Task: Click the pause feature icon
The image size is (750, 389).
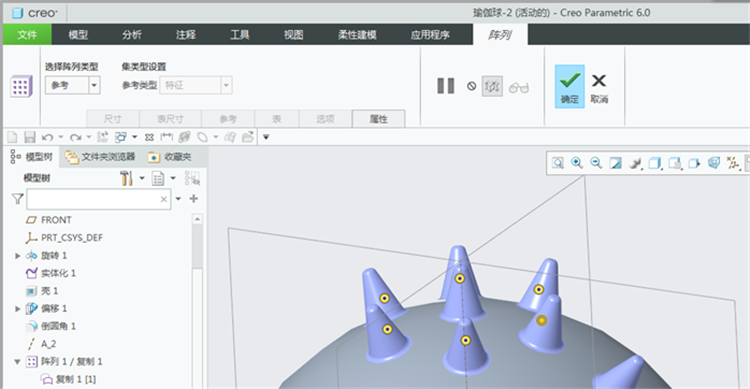Action: click(445, 86)
